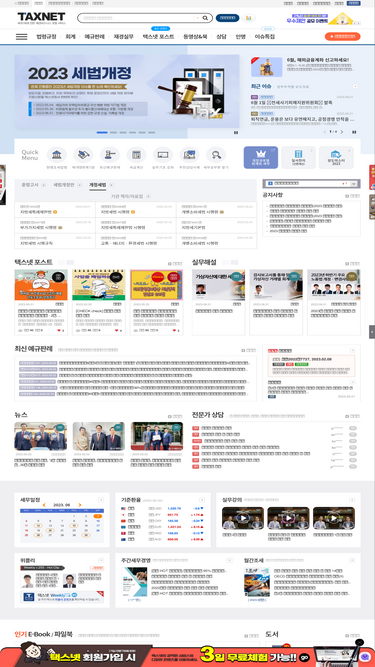Open the hamburger all-menu icon
This screenshot has width=375, height=667.
click(x=21, y=37)
